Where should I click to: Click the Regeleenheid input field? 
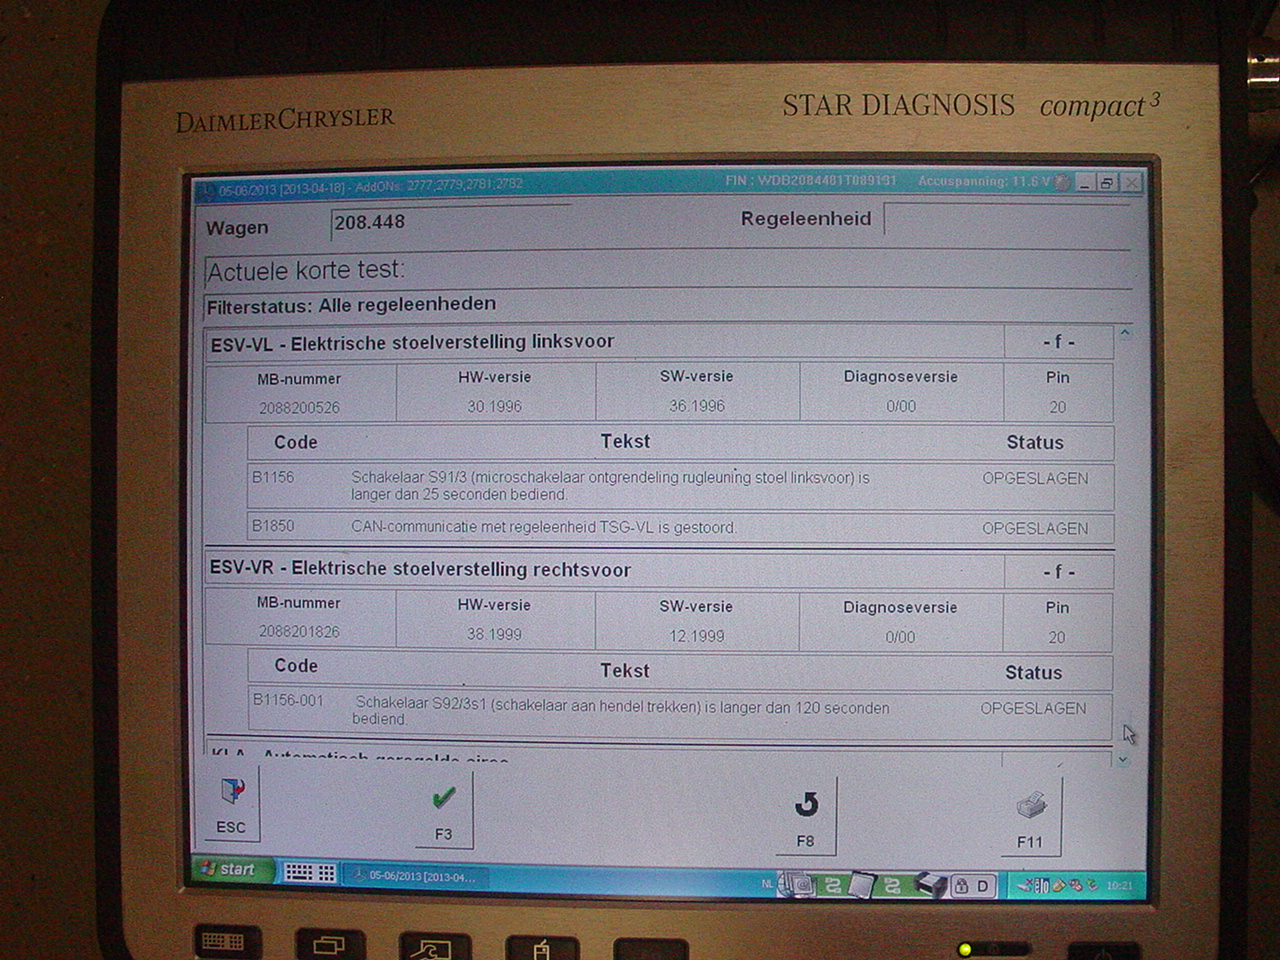1006,219
